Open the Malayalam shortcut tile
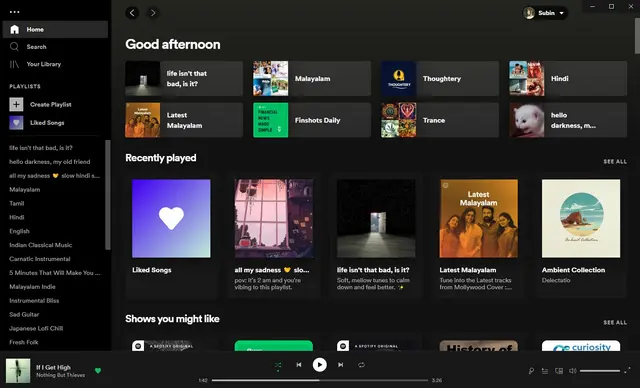This screenshot has width=640, height=388. point(312,78)
